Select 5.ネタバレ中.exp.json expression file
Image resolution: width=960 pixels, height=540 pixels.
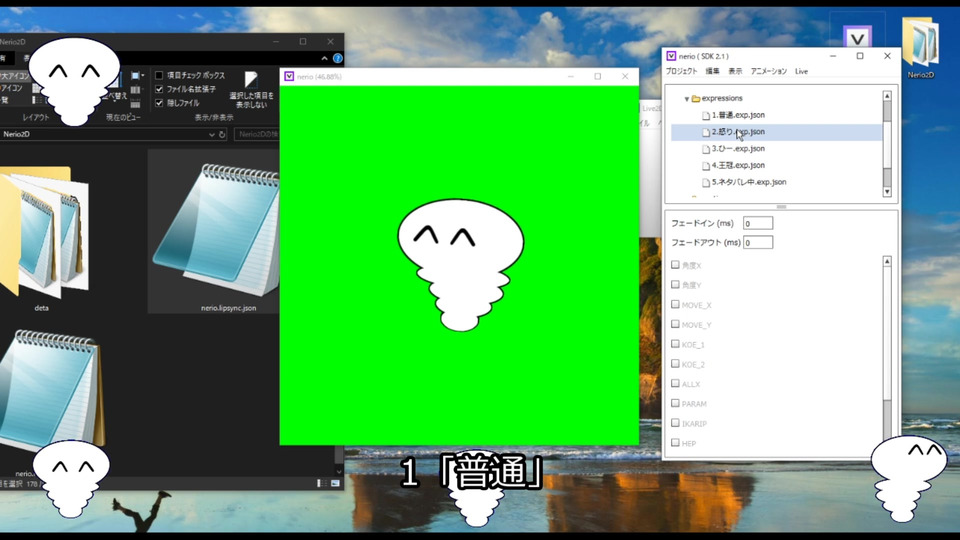[749, 182]
